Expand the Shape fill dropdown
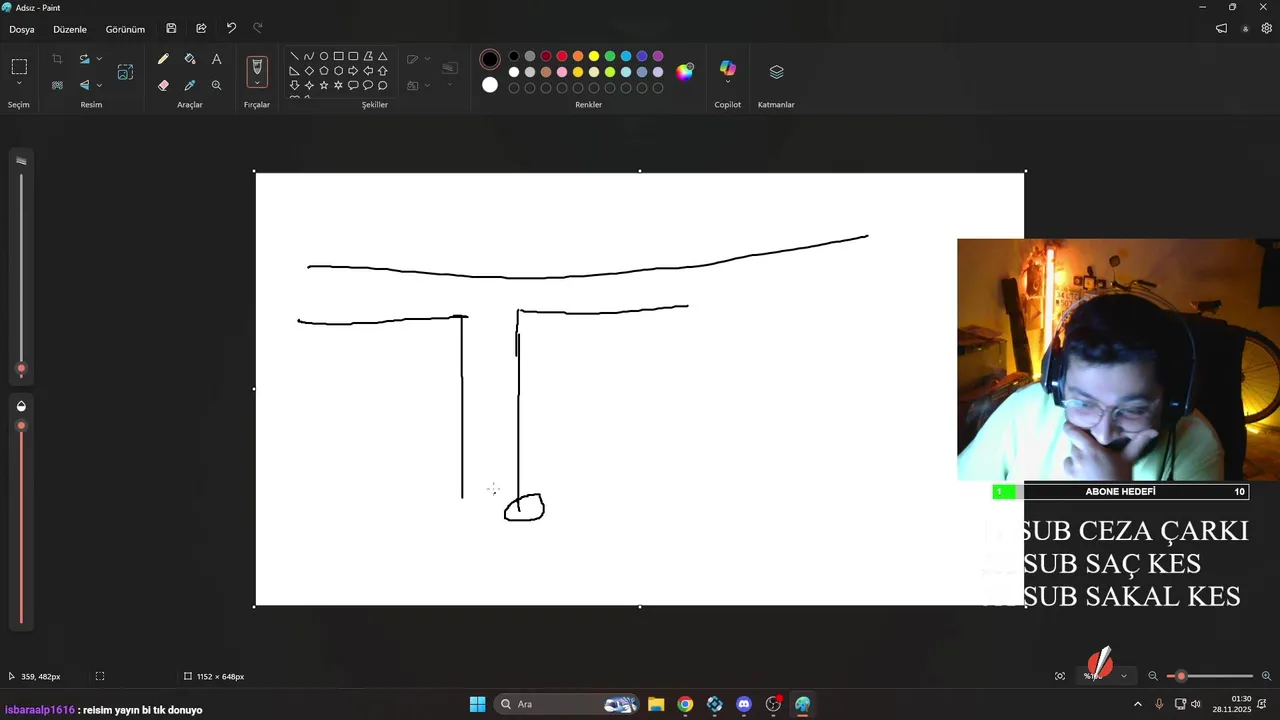 428,85
